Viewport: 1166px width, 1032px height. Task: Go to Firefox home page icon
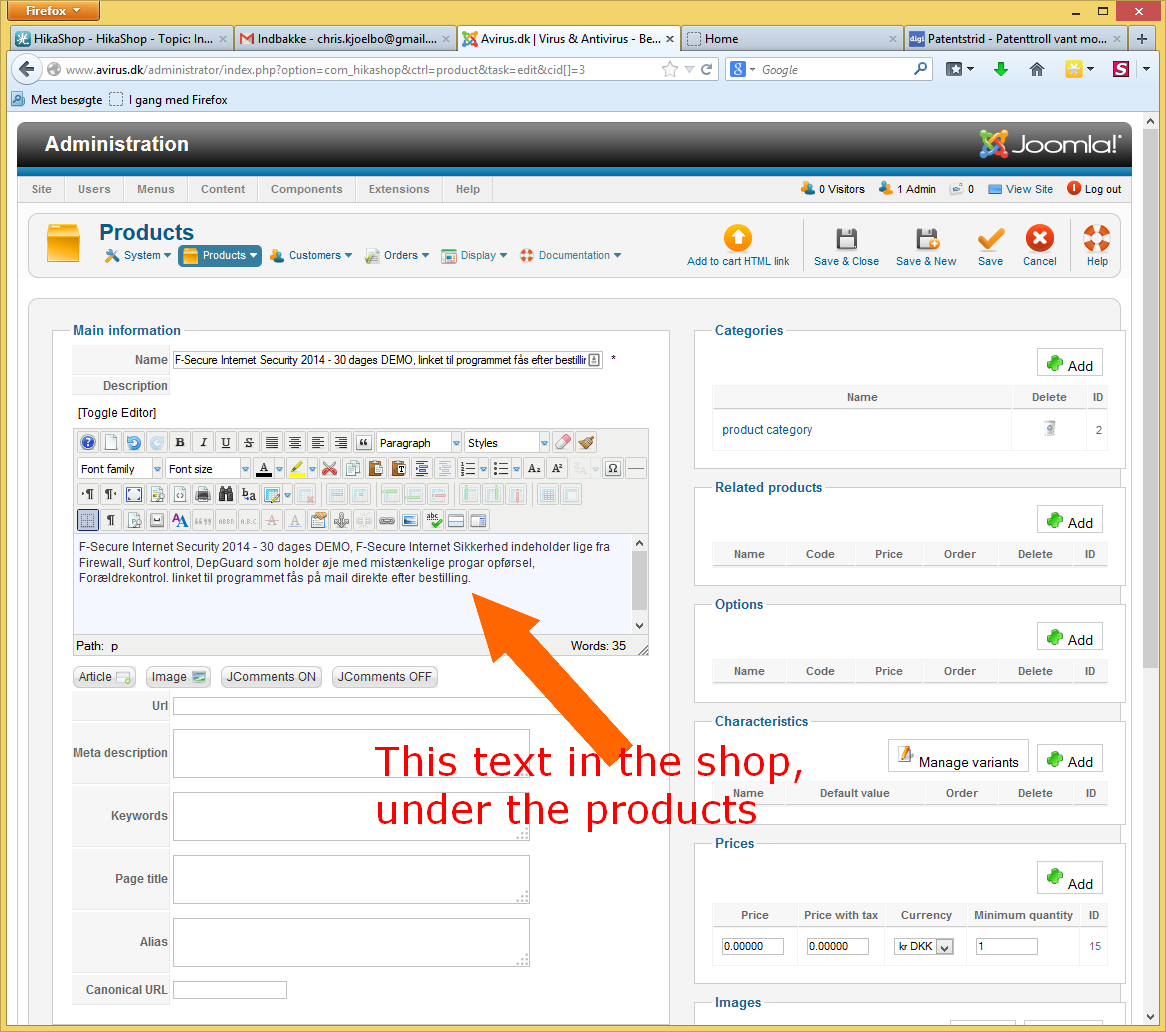click(x=1037, y=69)
